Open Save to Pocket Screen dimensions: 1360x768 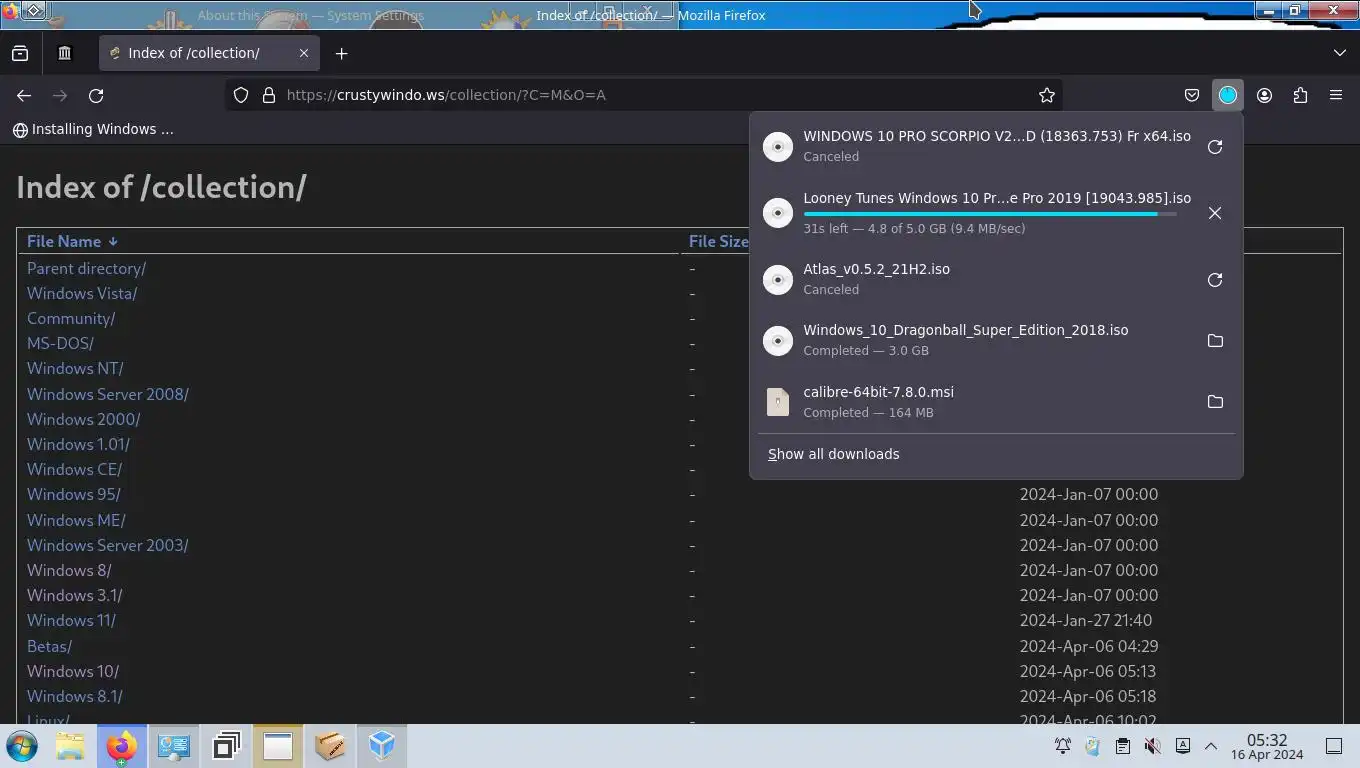click(x=1192, y=95)
